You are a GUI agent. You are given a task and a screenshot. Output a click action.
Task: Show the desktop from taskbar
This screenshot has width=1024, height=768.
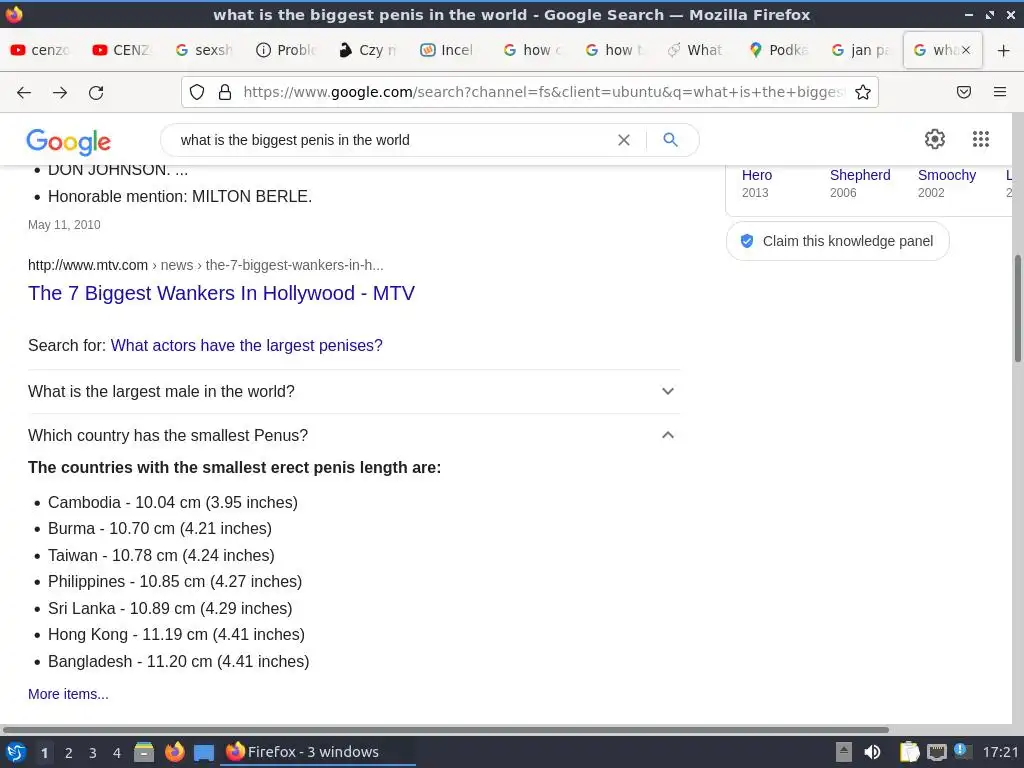pos(204,753)
